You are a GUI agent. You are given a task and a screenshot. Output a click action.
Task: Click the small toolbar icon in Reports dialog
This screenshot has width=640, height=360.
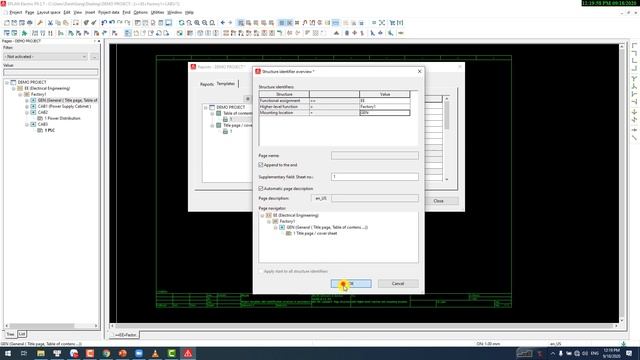[248, 99]
